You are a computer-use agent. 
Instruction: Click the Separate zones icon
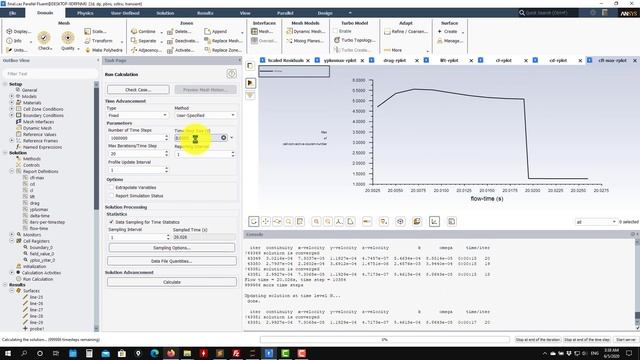[x=134, y=41]
